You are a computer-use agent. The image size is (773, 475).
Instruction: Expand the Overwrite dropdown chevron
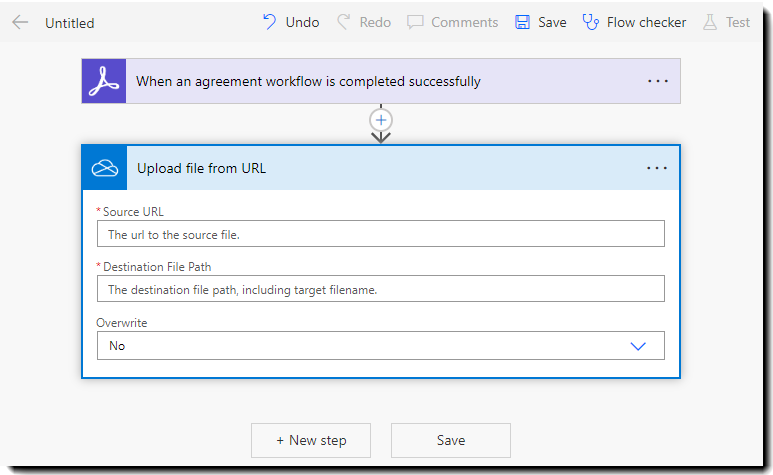point(639,346)
